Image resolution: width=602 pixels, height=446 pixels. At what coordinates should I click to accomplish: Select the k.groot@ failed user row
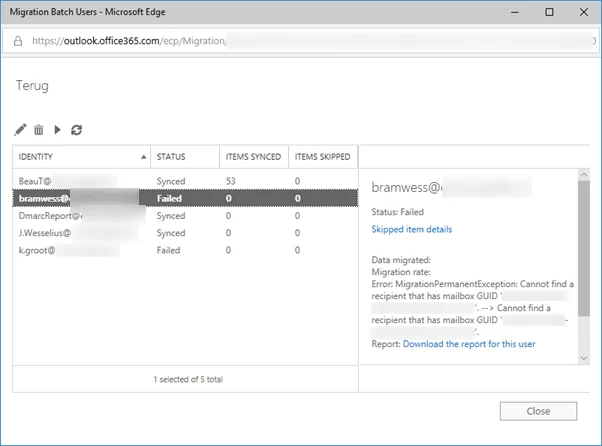point(185,250)
